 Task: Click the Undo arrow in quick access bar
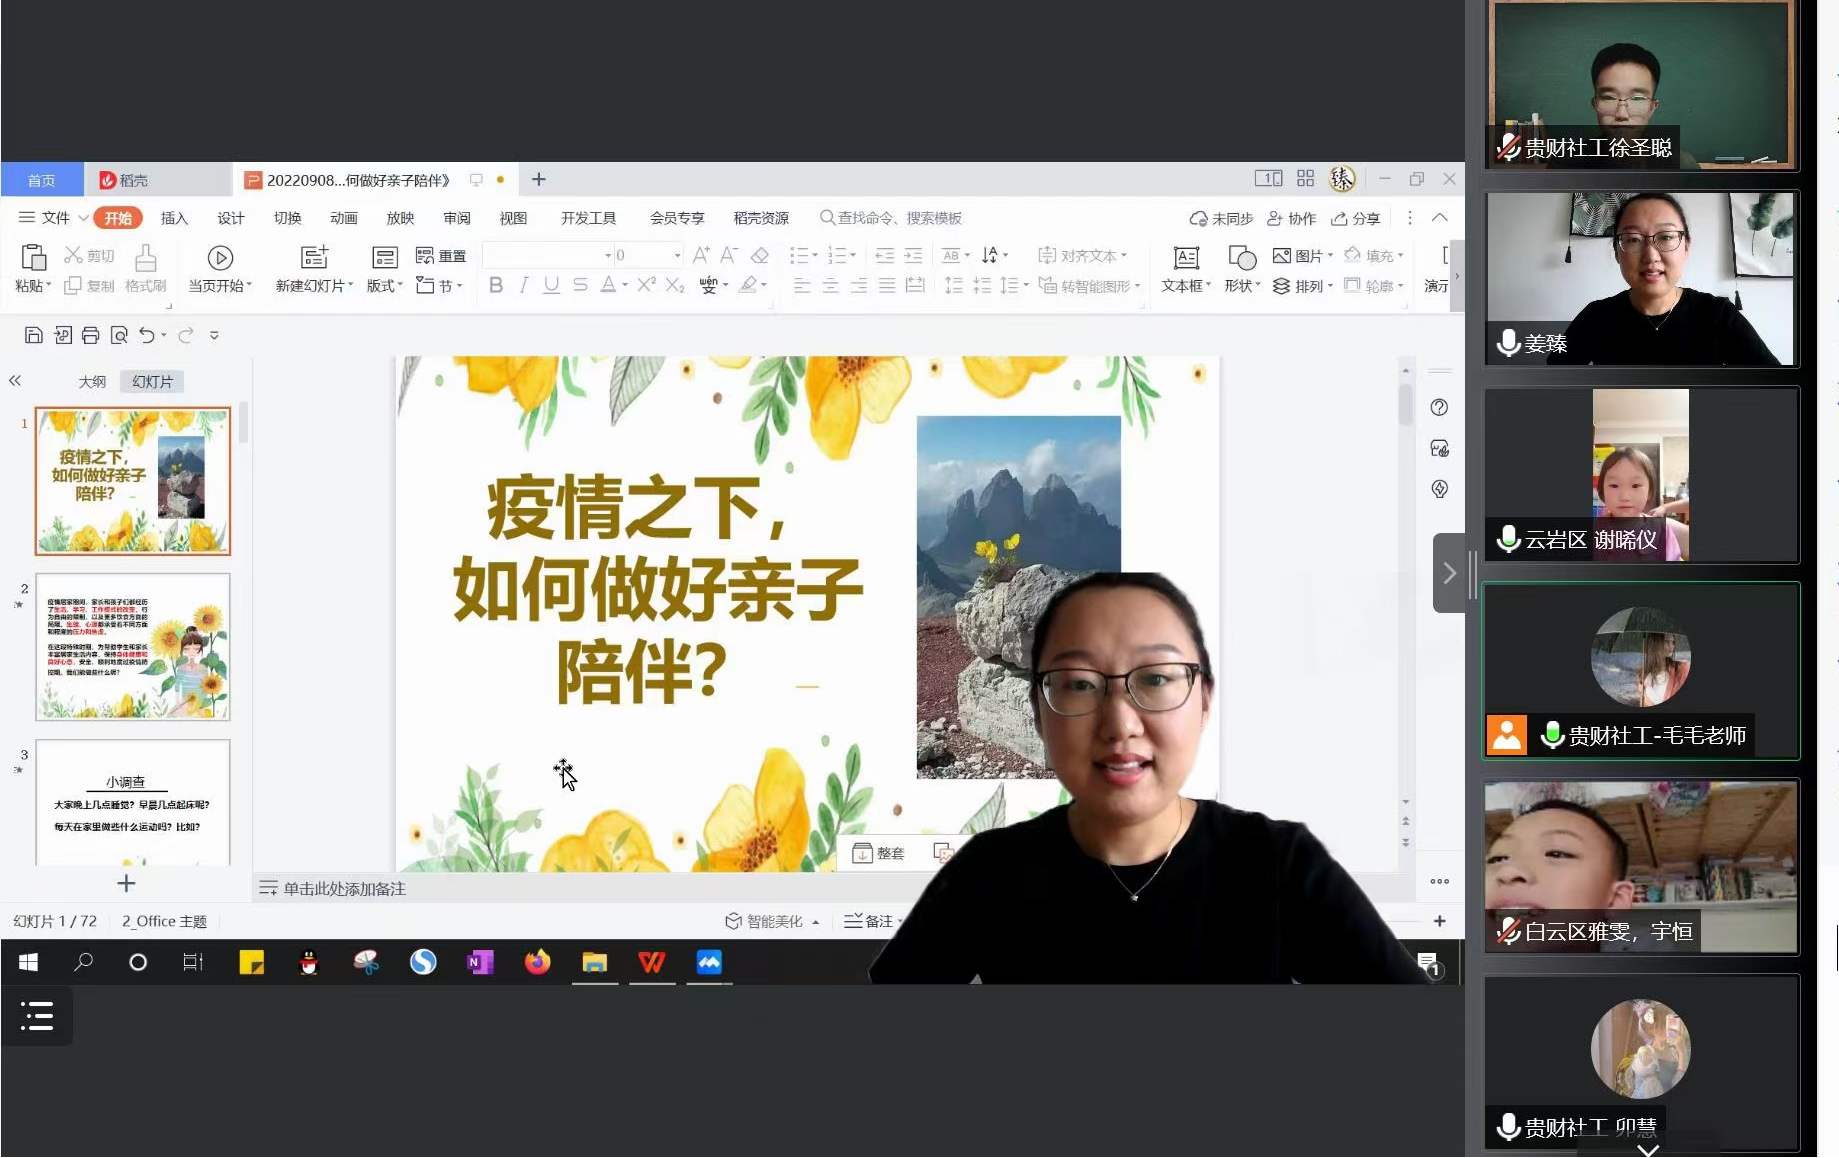point(147,335)
